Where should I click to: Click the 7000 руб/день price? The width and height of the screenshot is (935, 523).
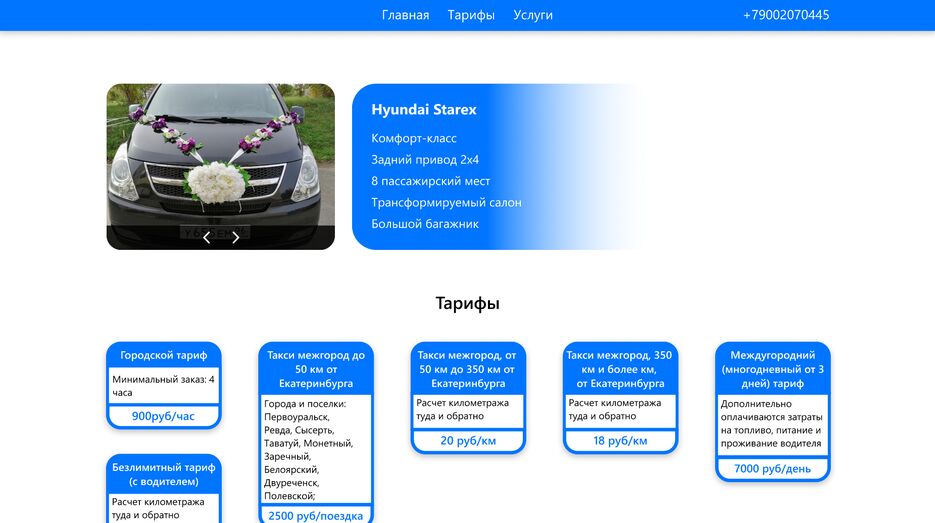[x=773, y=468]
